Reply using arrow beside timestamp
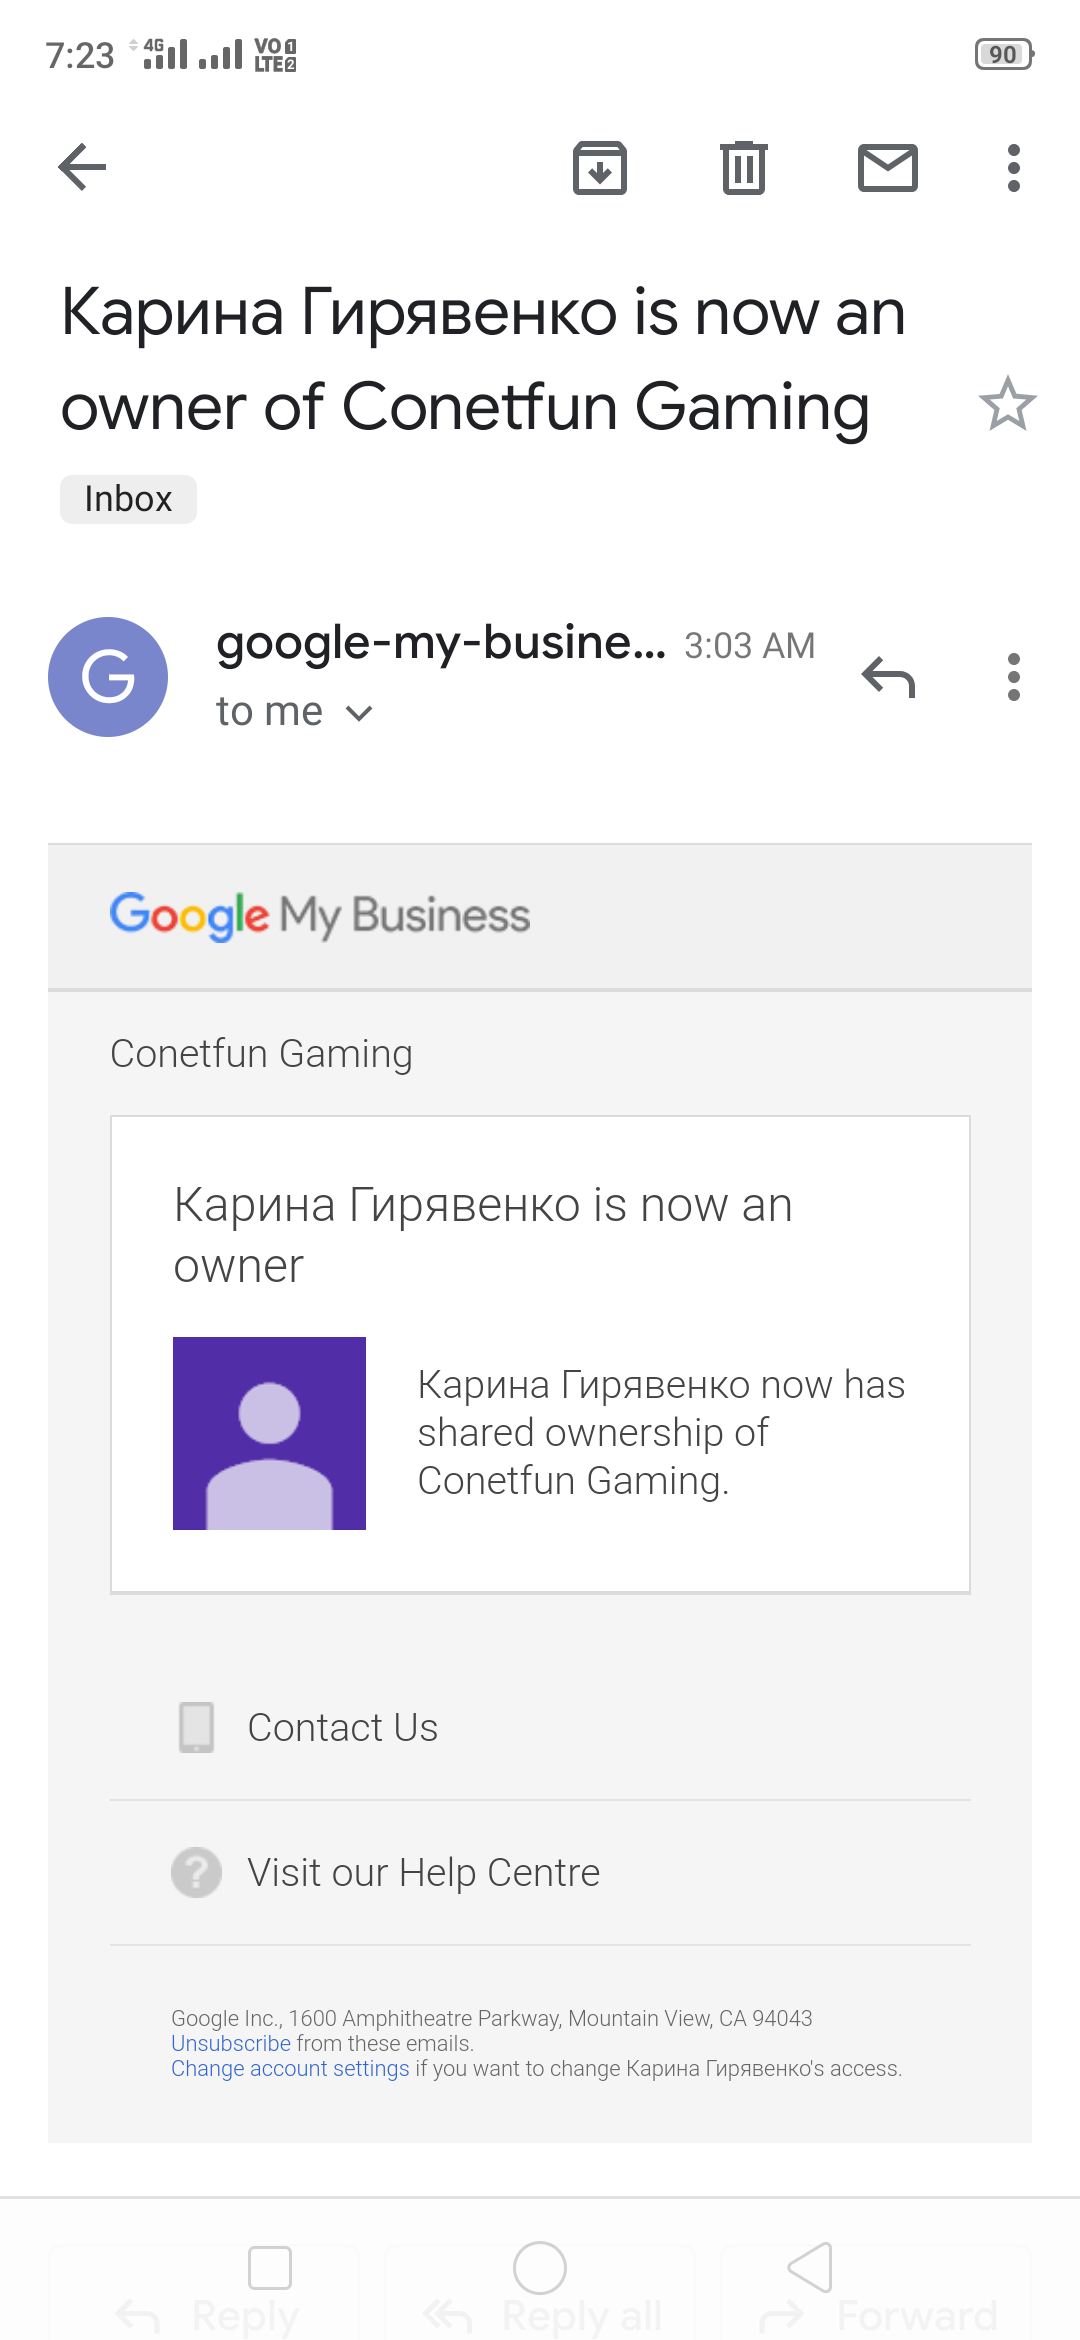The image size is (1080, 2340). click(888, 677)
